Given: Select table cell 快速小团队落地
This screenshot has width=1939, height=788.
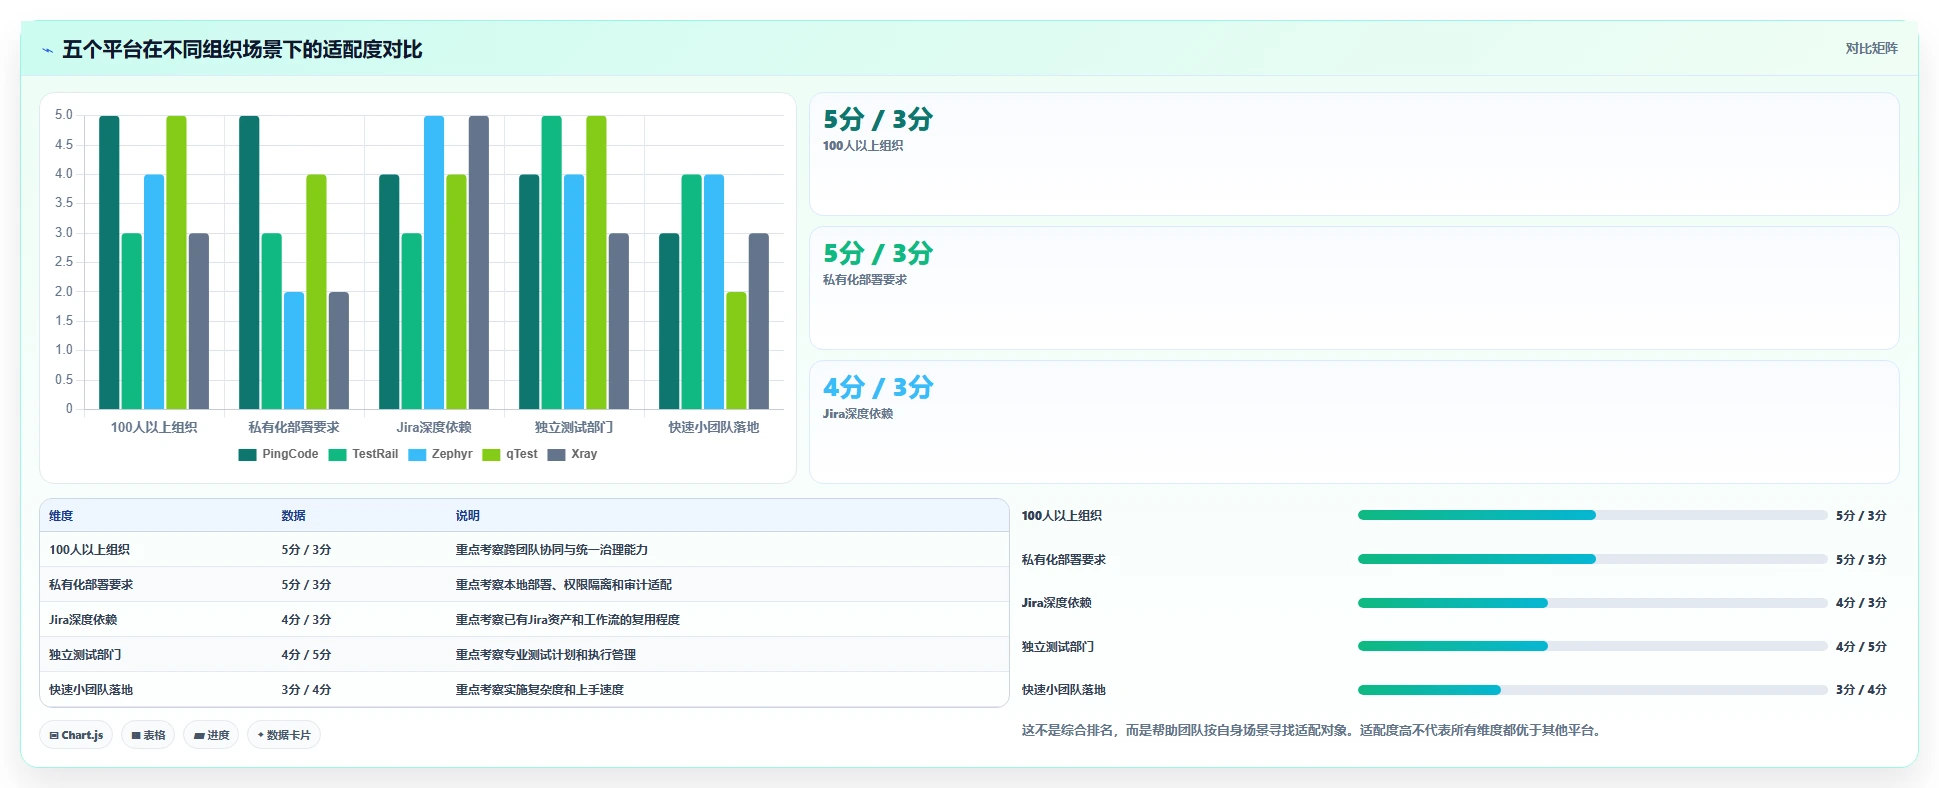Looking at the screenshot, I should pos(91,690).
